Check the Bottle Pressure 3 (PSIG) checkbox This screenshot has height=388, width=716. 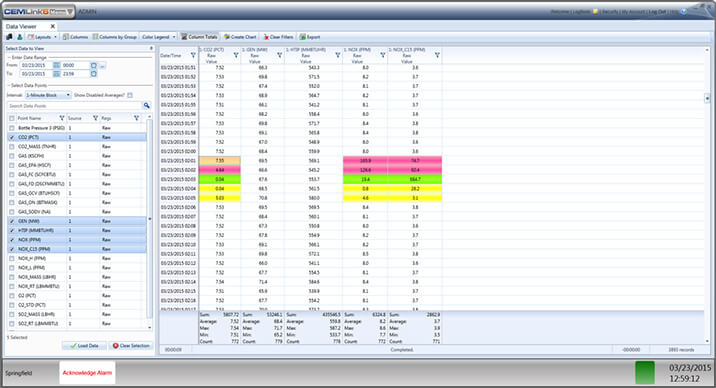click(11, 128)
